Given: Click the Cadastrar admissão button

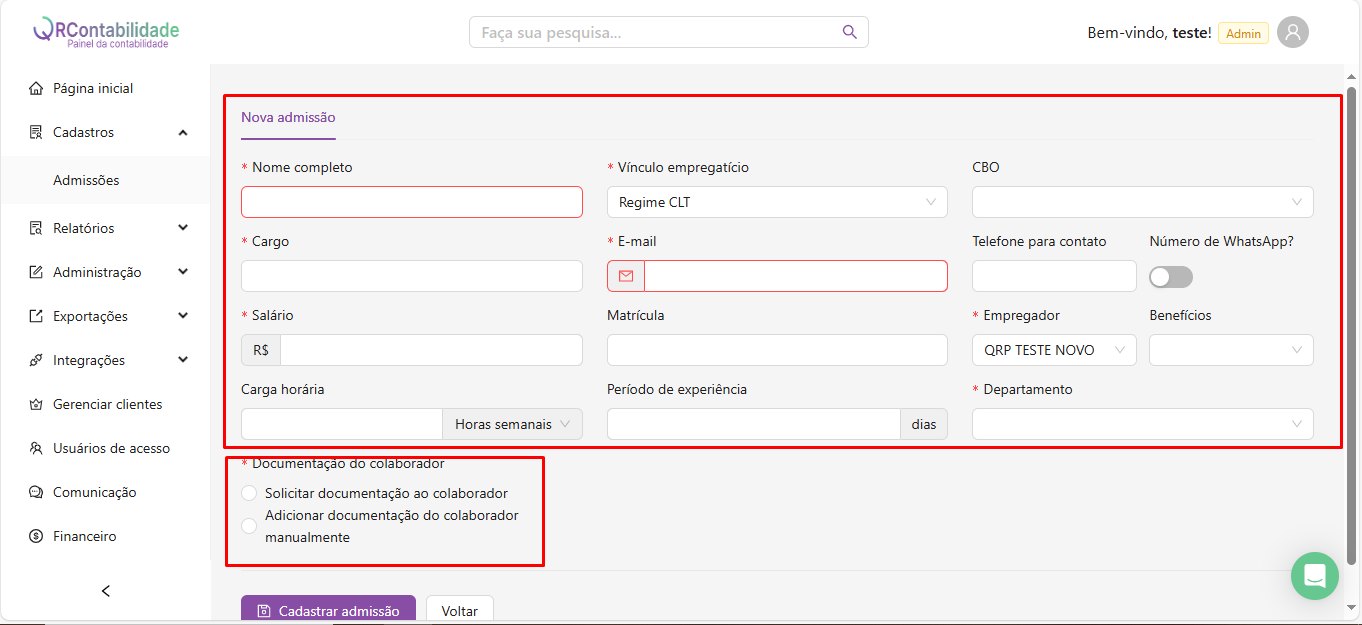Looking at the screenshot, I should click(328, 610).
